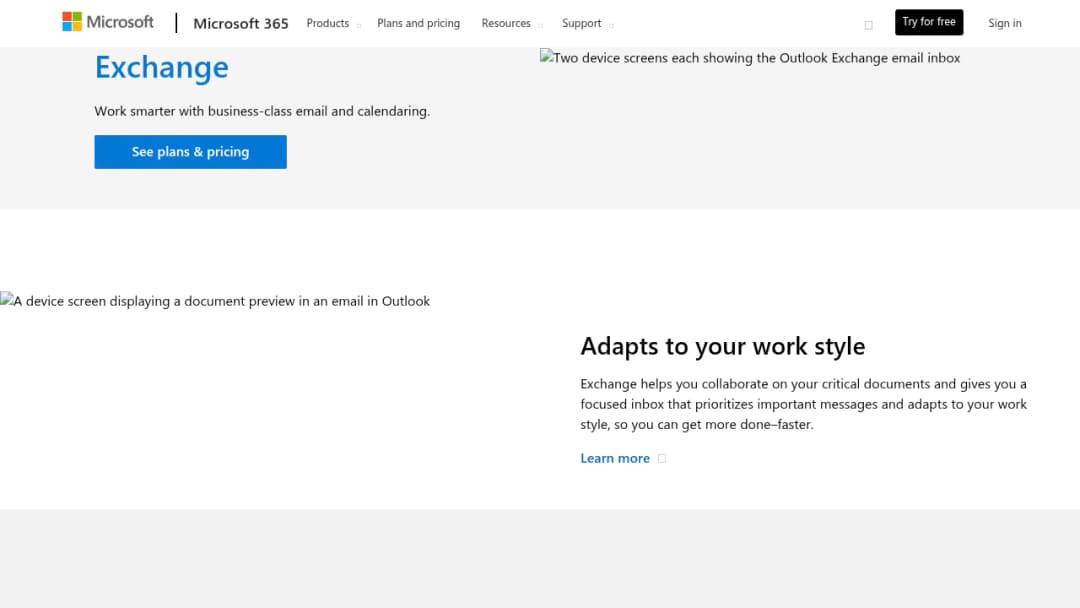Click the document preview Outlook image
Image resolution: width=1080 pixels, height=608 pixels.
point(215,301)
